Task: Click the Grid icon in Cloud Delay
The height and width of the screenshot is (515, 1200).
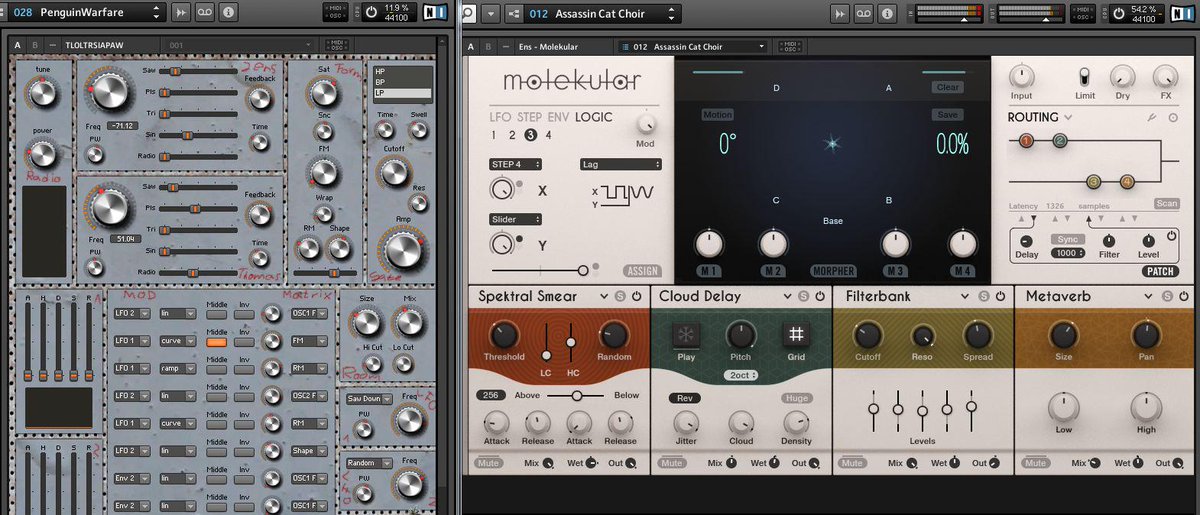Action: [x=797, y=335]
